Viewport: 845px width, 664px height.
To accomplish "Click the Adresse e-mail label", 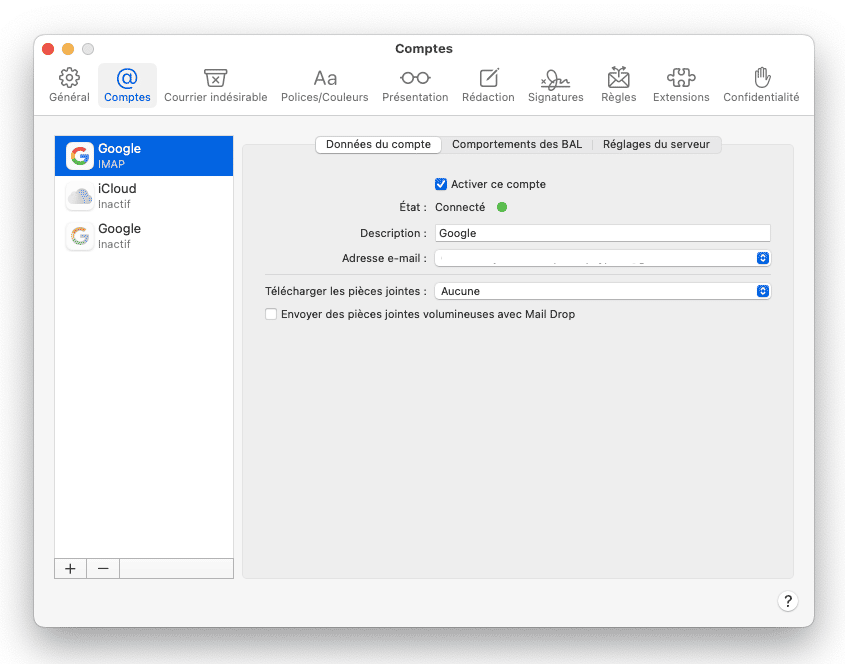I will click(x=384, y=258).
